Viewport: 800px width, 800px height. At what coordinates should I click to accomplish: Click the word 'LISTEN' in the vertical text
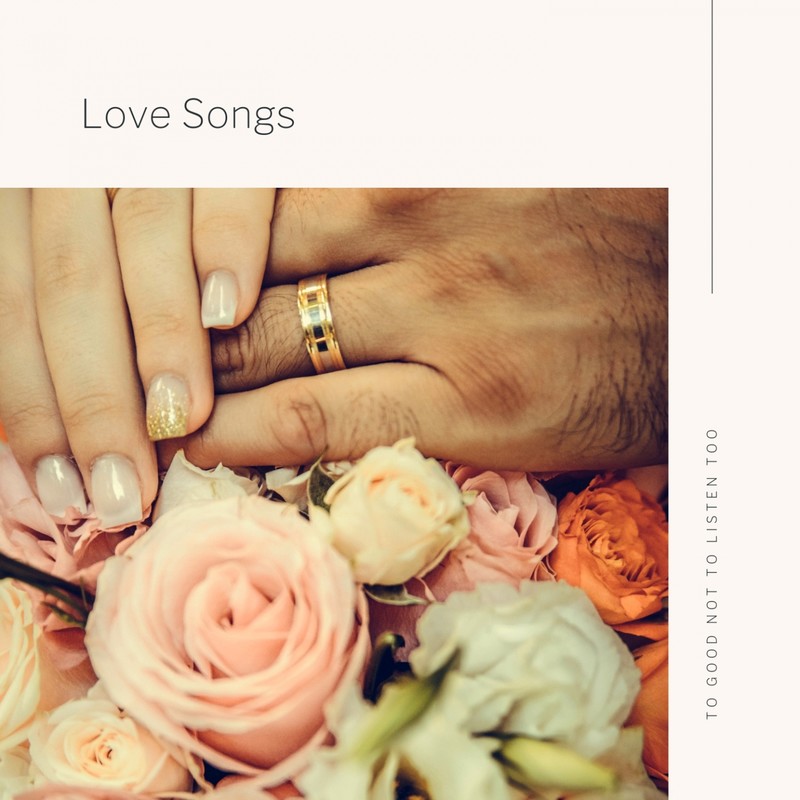click(x=712, y=510)
